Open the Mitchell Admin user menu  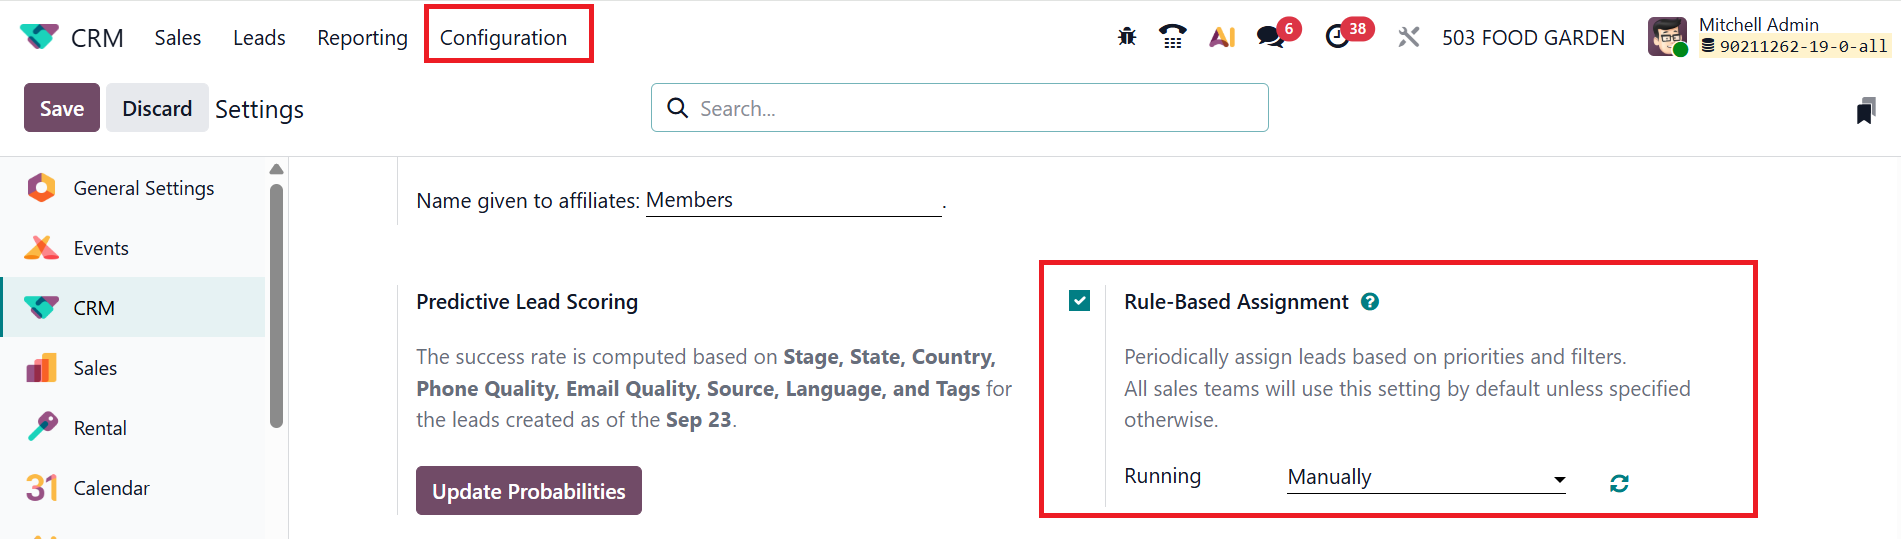point(1768,37)
